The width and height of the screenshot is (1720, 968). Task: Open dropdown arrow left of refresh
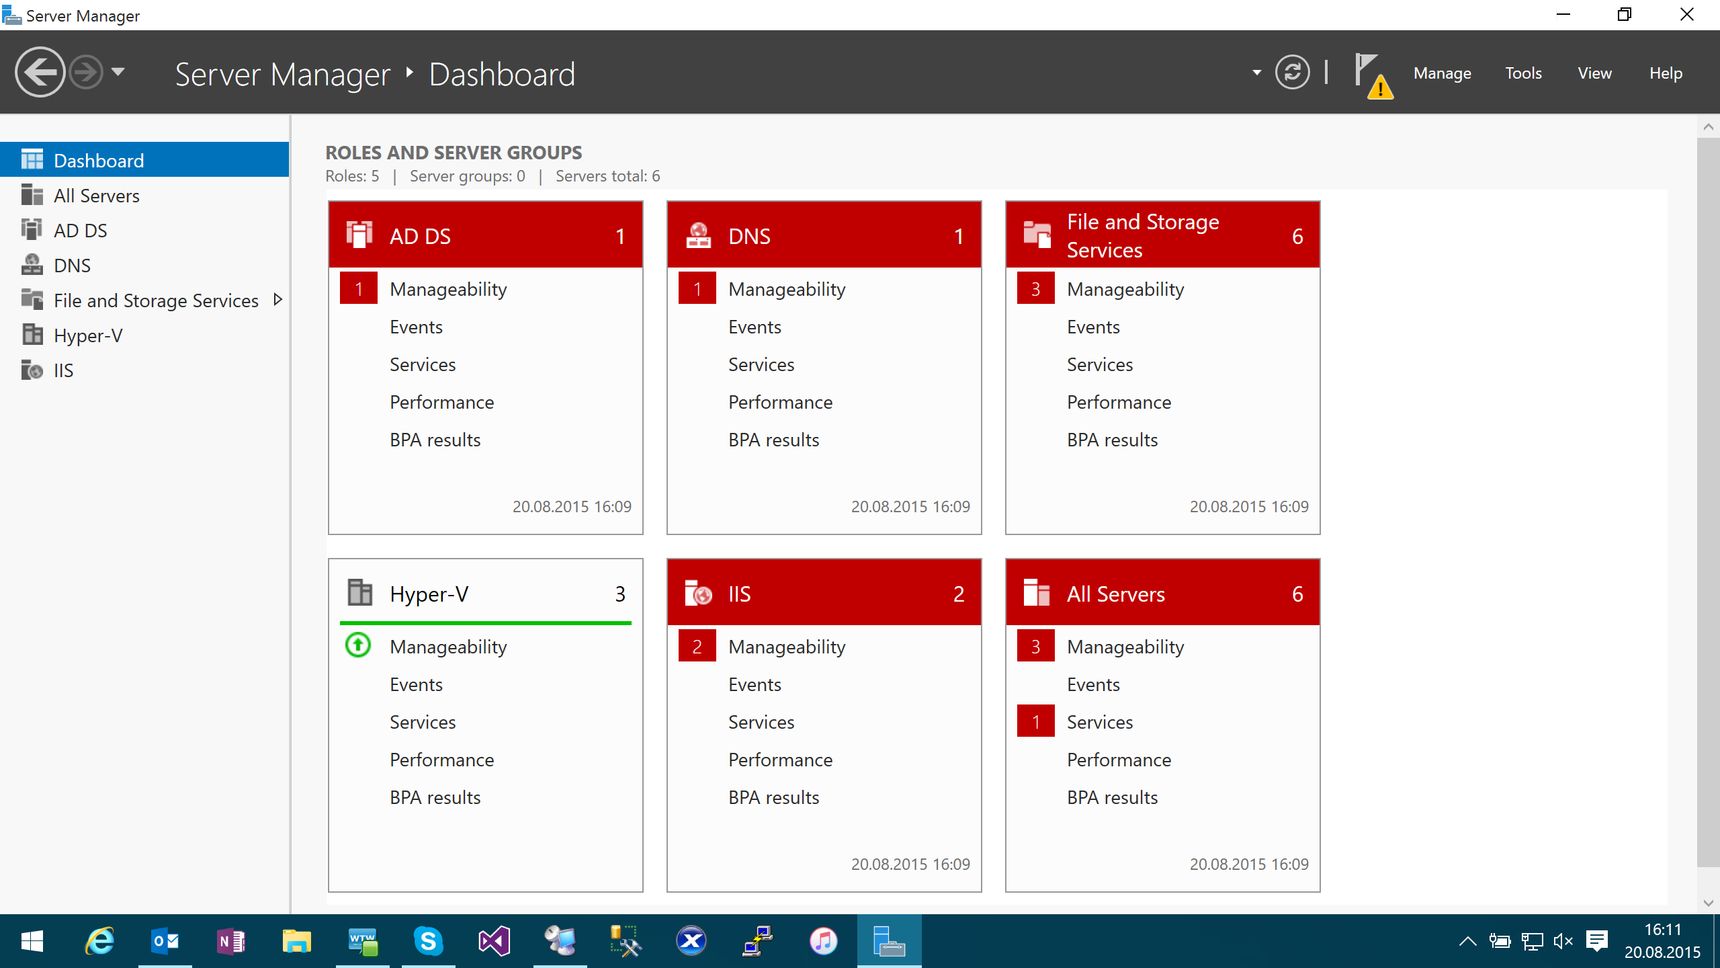1256,72
